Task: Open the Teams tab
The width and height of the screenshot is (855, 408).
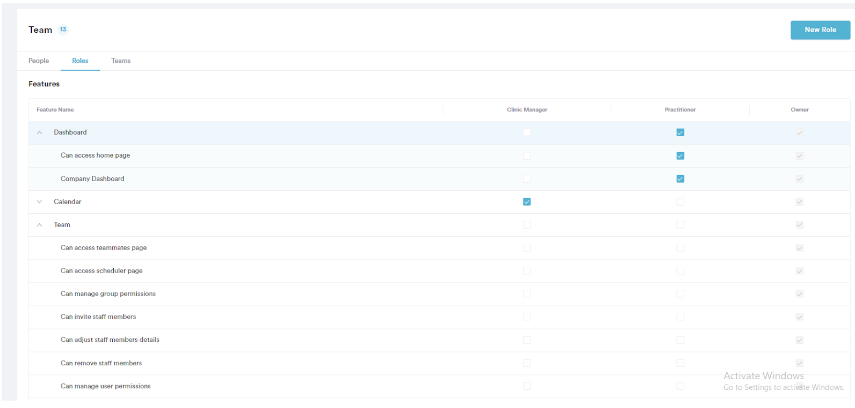Action: pyautogui.click(x=120, y=61)
